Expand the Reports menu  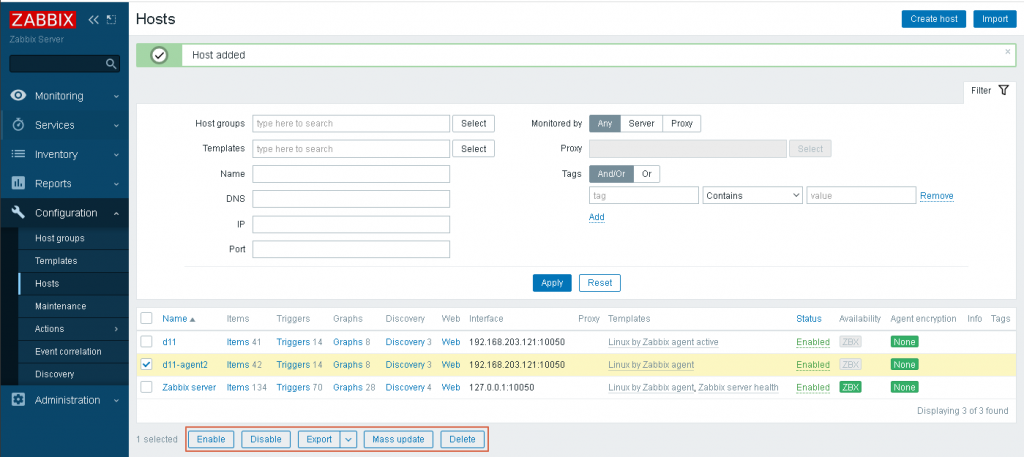116,184
